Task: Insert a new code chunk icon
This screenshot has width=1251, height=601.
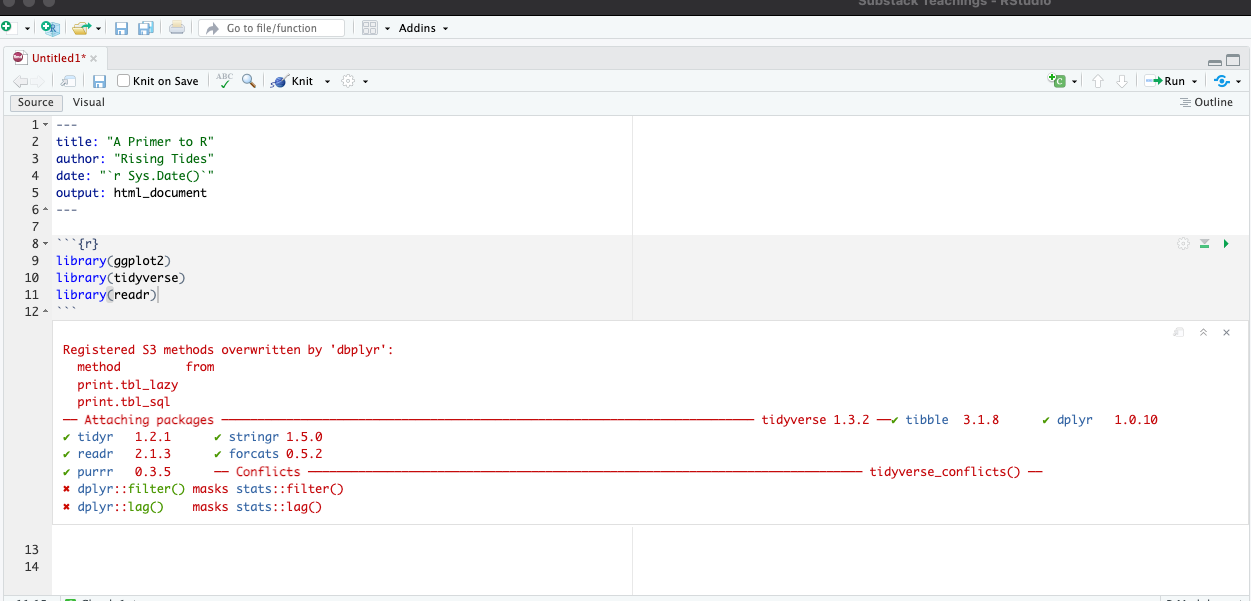Action: [1057, 81]
